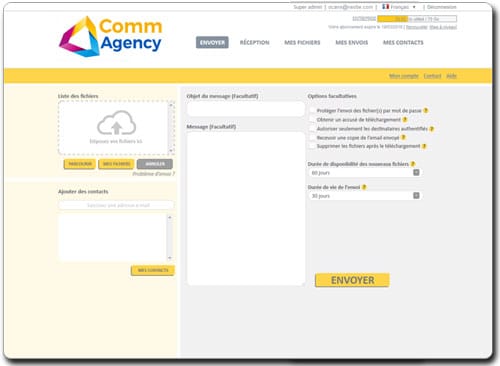This screenshot has width=500, height=366.
Task: Click the storage usage progress bar
Action: (417, 19)
